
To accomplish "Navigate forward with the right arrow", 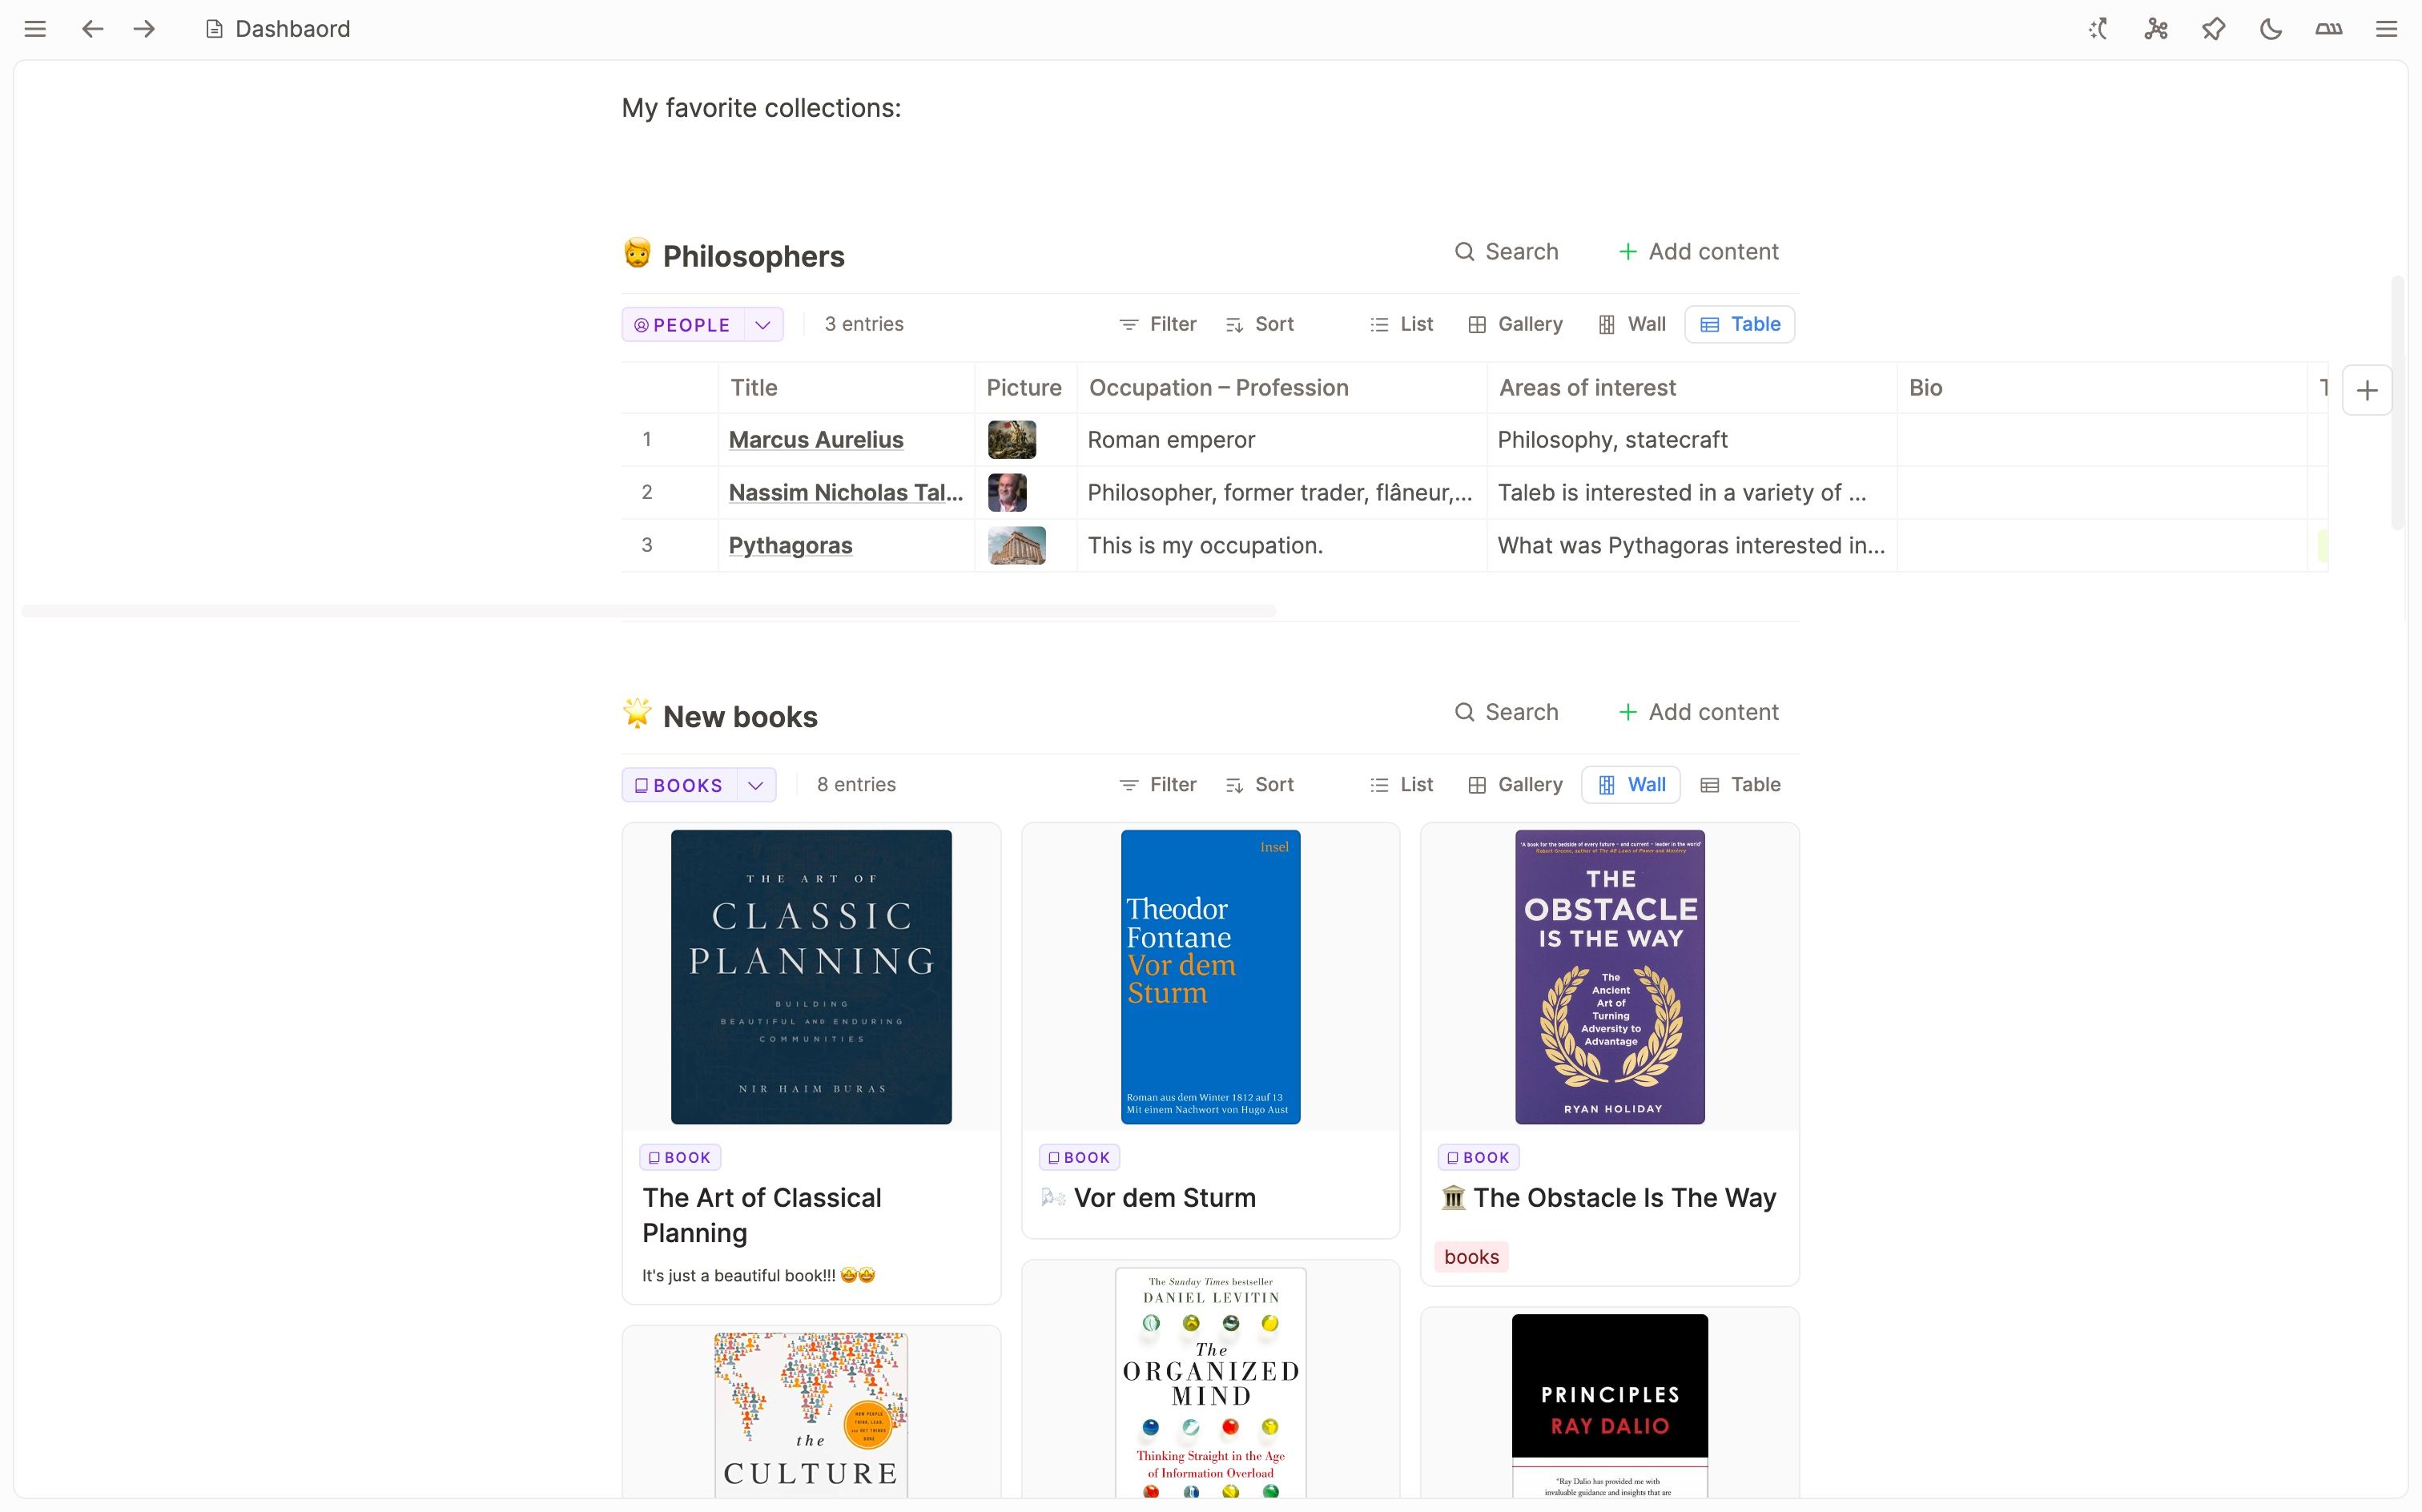I will click(144, 29).
